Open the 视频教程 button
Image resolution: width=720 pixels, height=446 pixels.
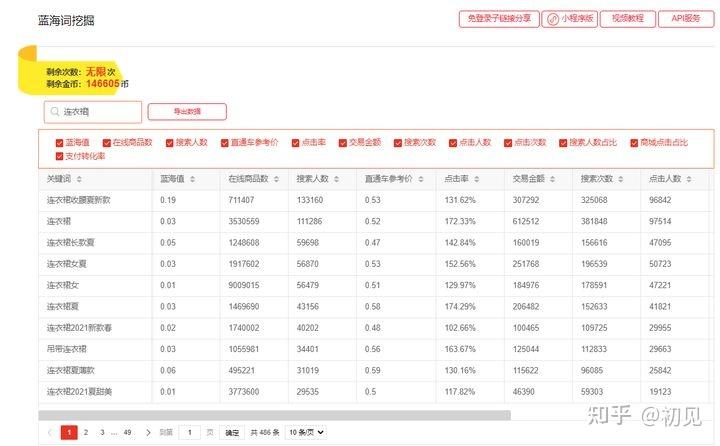point(628,19)
